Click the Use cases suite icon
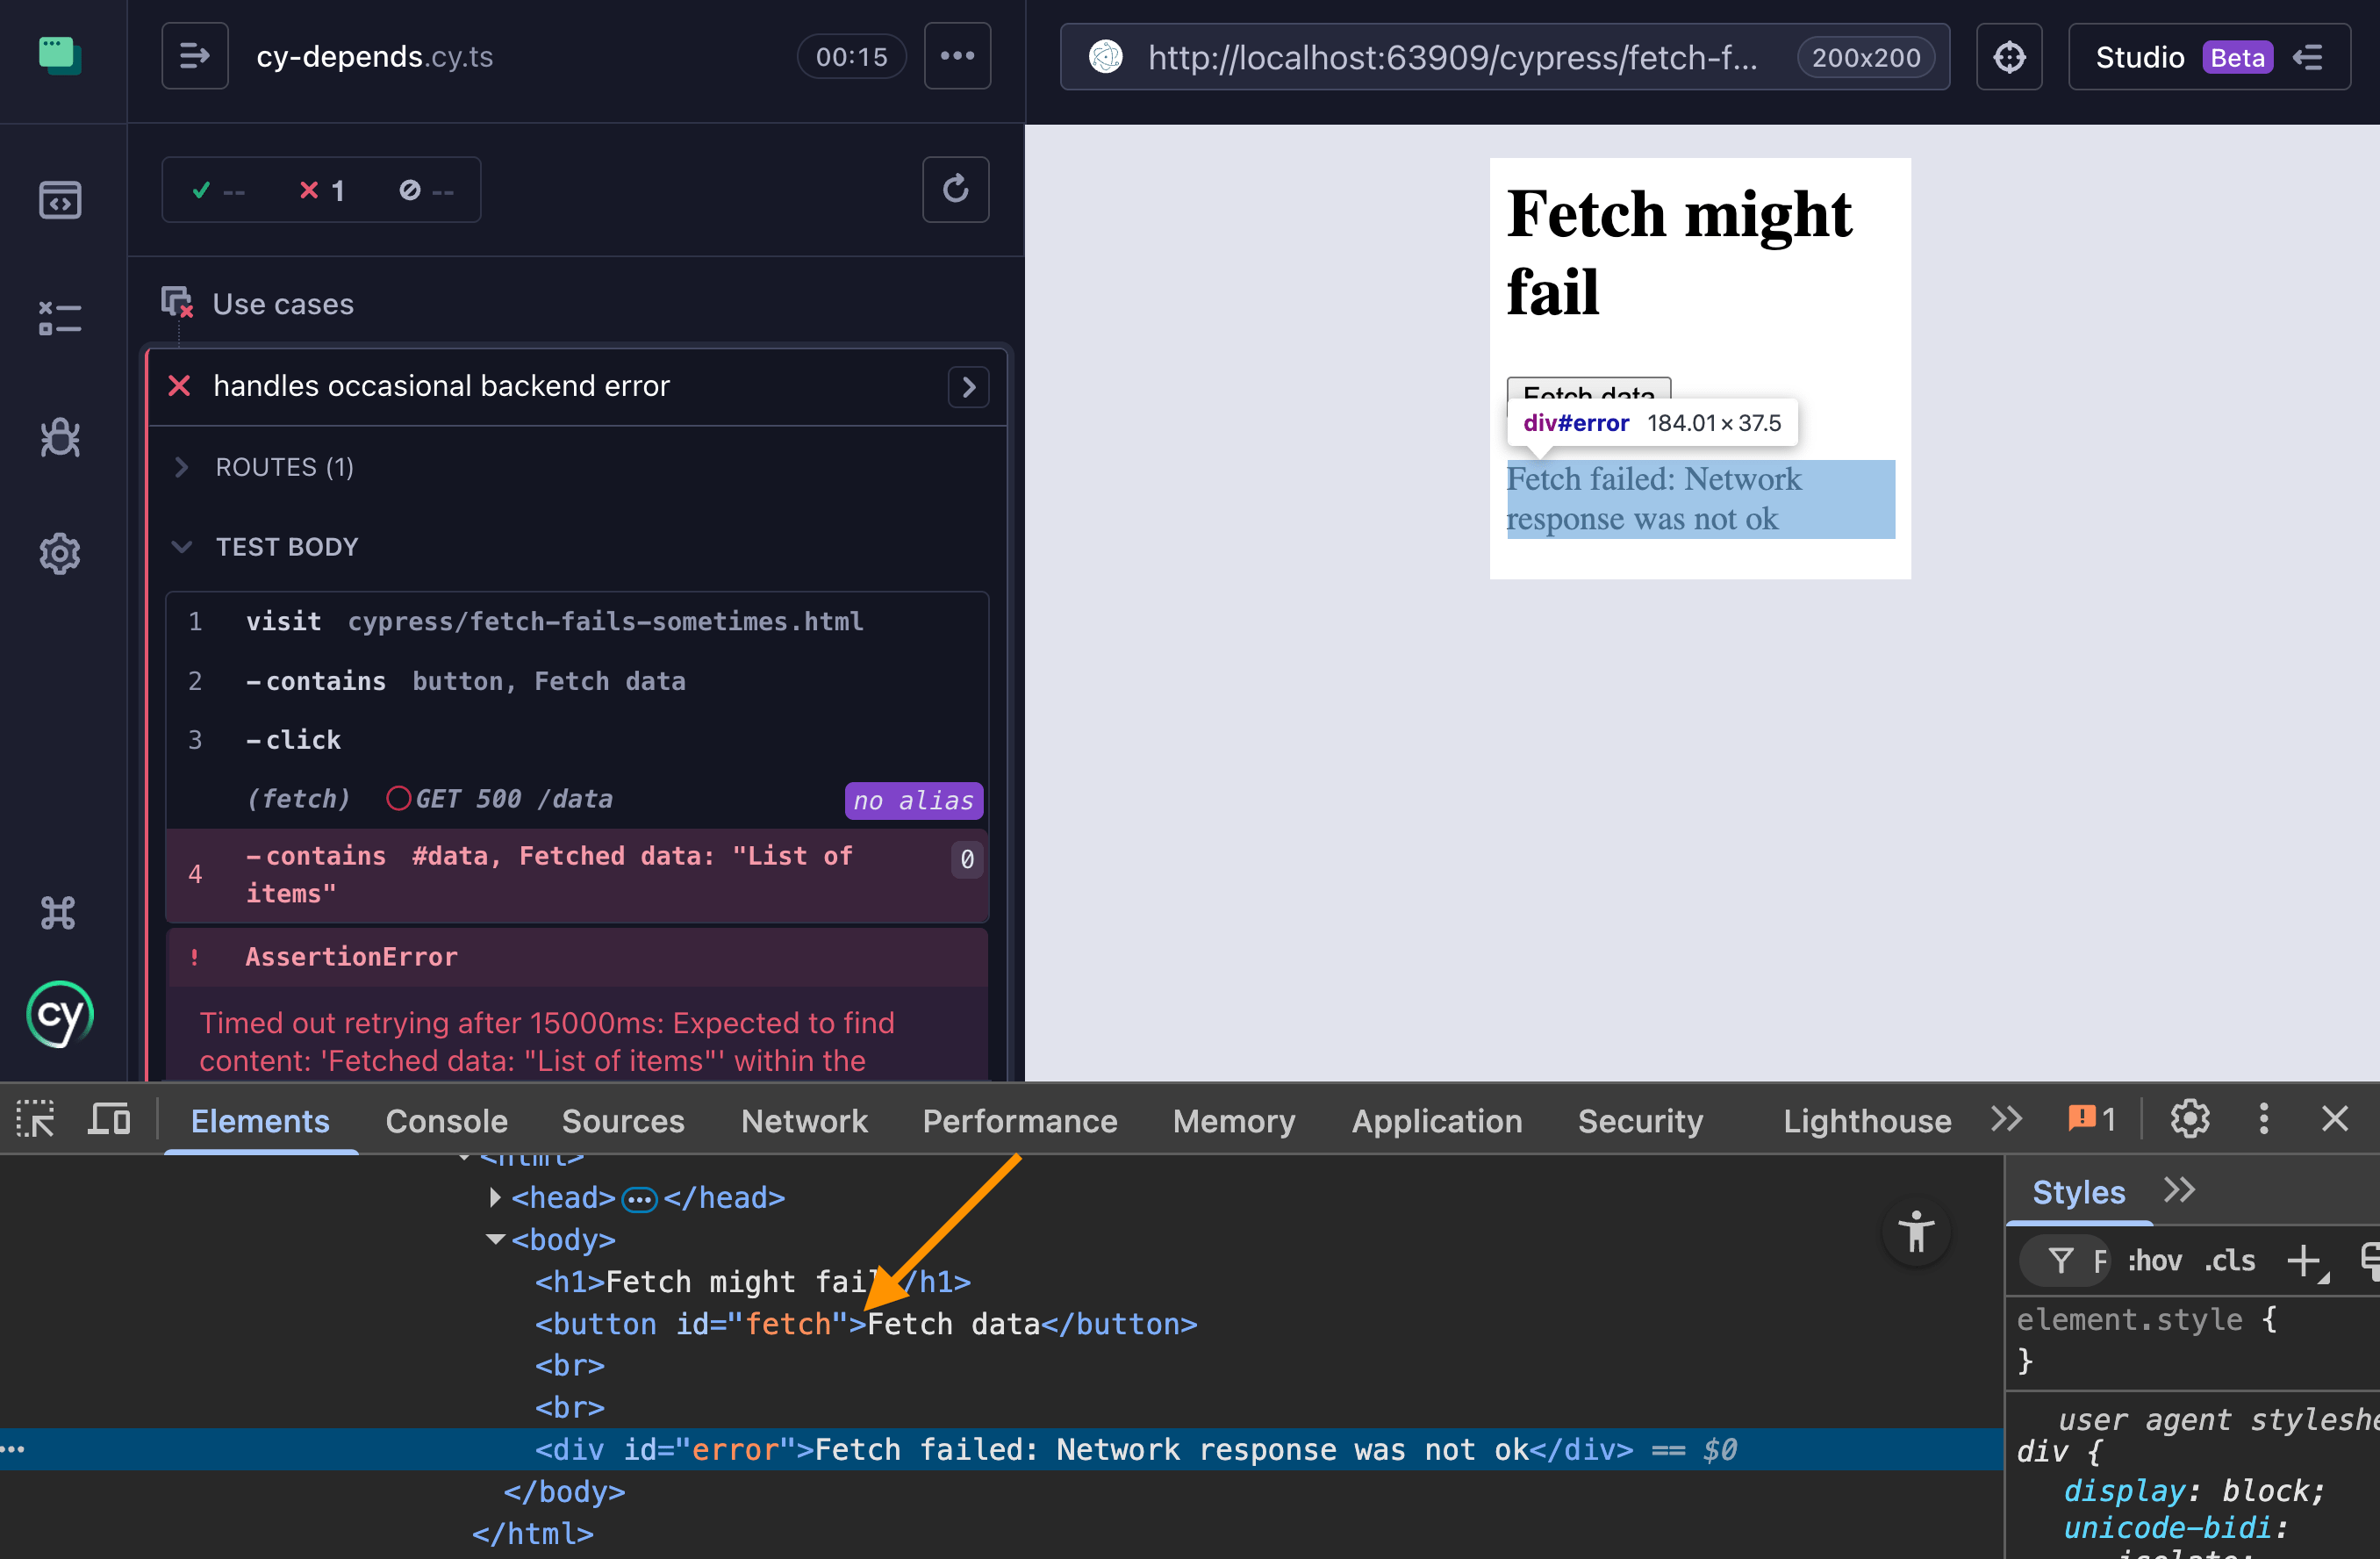 177,302
